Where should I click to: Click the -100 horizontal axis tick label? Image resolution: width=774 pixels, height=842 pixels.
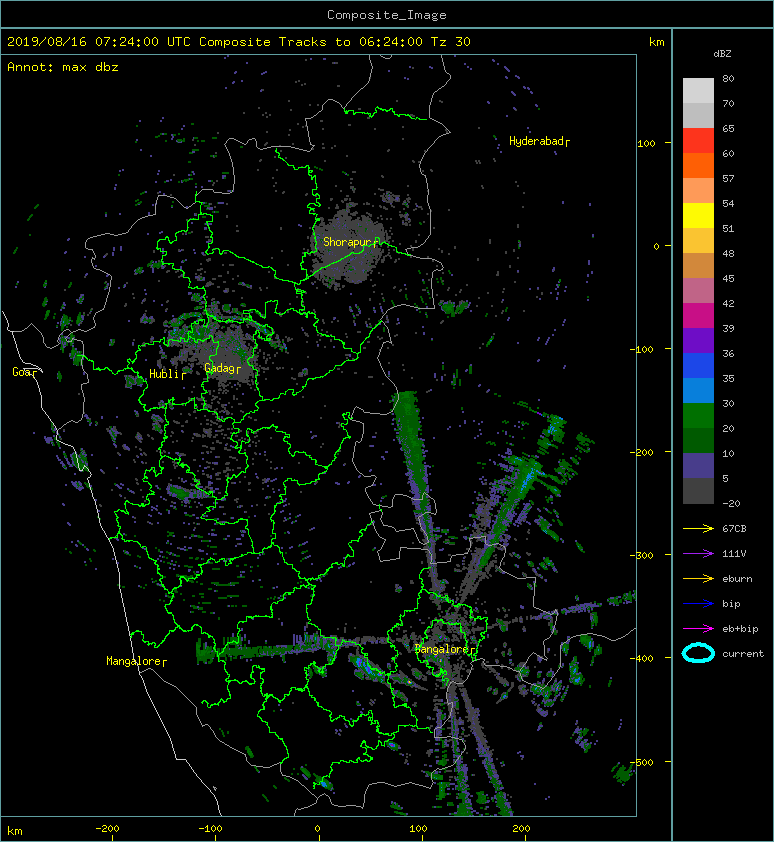point(210,829)
